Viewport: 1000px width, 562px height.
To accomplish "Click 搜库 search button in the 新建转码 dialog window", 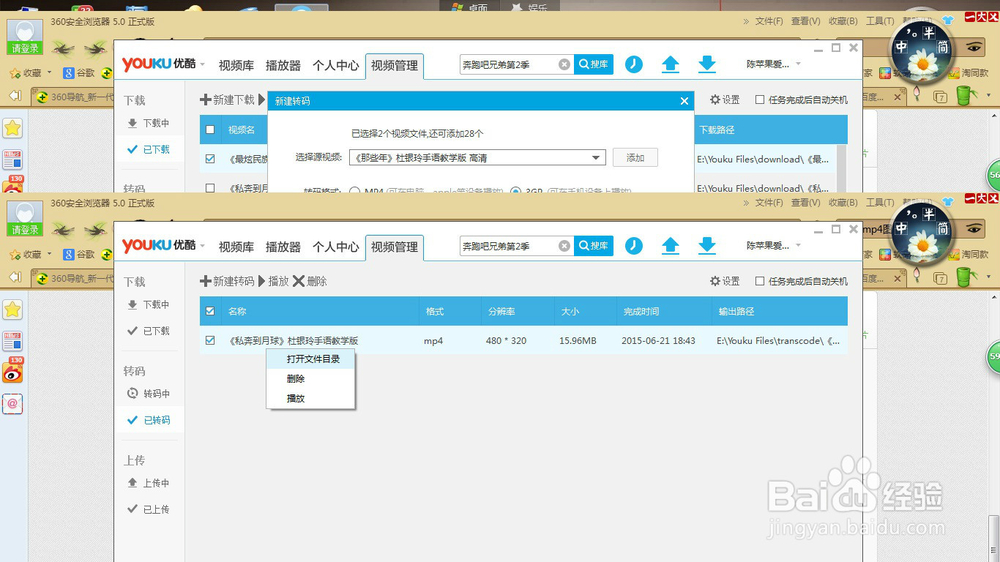I will pos(593,64).
